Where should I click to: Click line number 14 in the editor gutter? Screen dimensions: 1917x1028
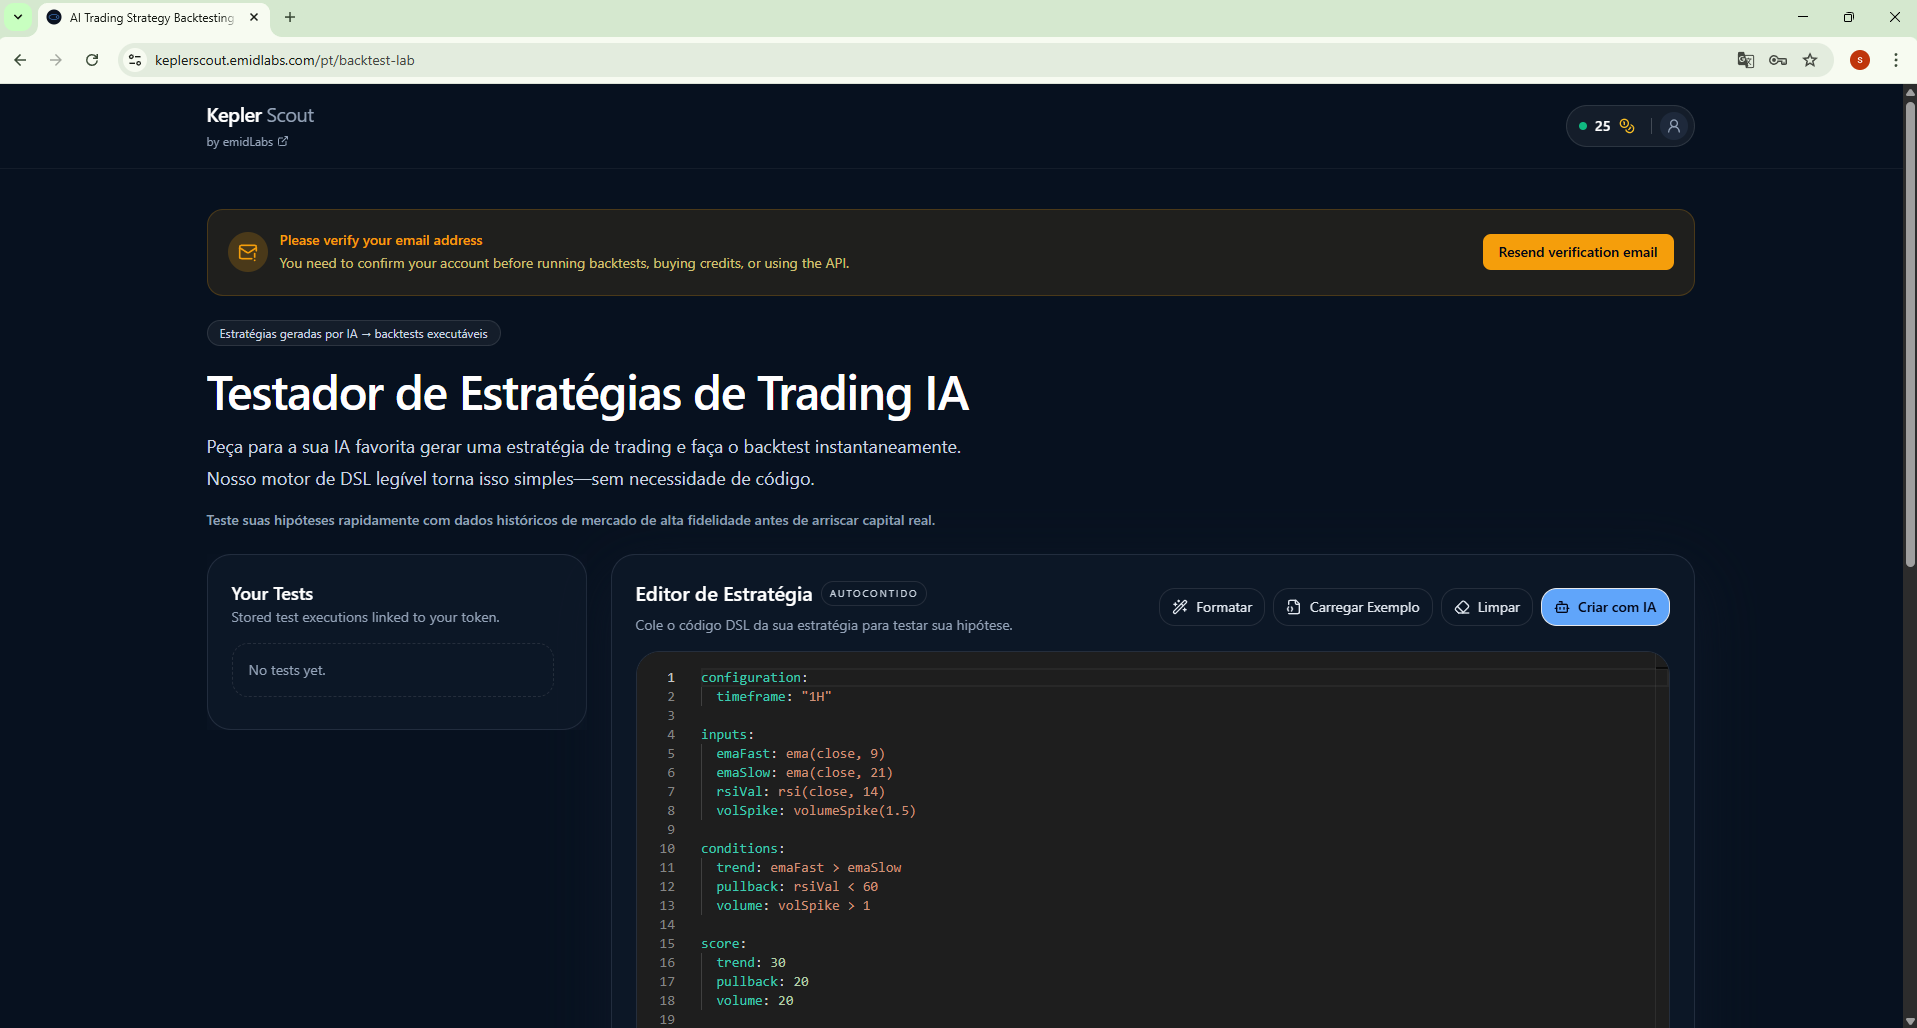point(667,925)
